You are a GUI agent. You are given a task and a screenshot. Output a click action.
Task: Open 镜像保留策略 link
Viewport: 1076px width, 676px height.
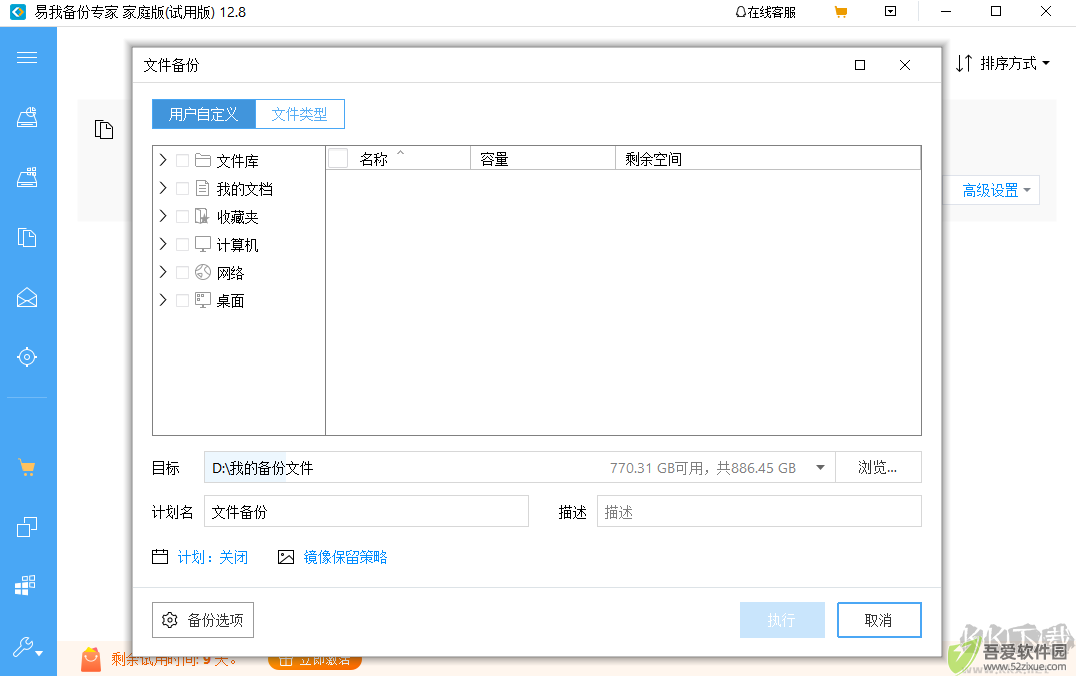(345, 557)
